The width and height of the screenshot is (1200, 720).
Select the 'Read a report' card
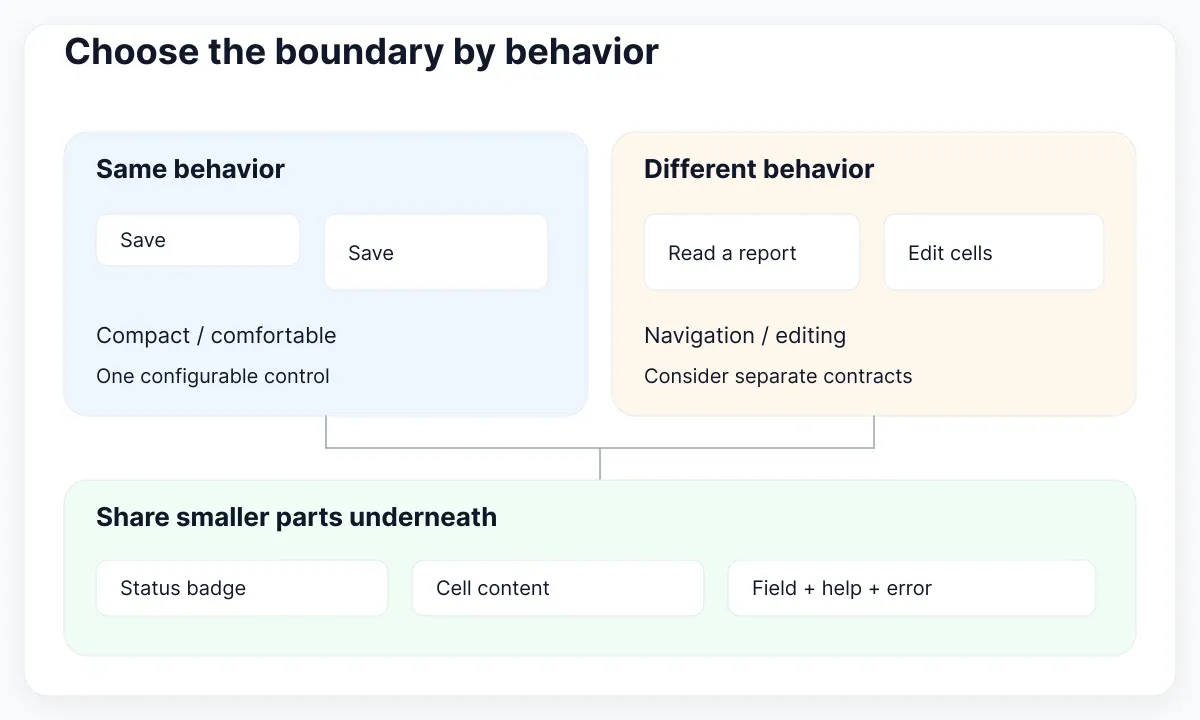pyautogui.click(x=752, y=253)
